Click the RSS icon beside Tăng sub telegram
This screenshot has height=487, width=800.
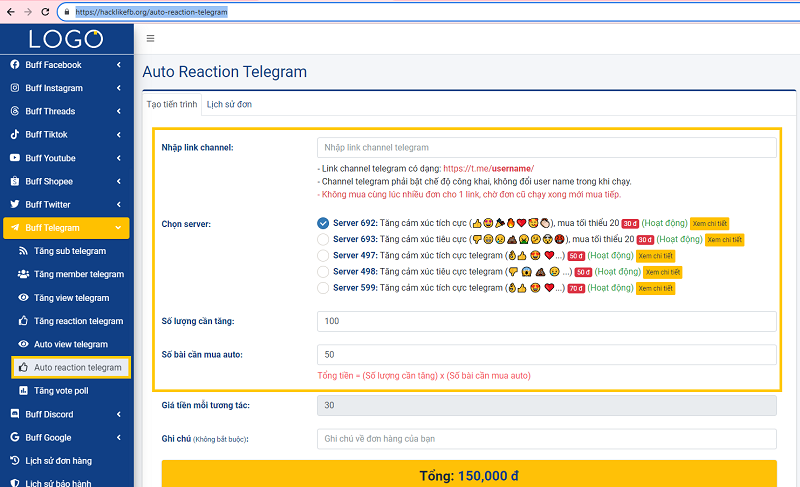click(23, 250)
